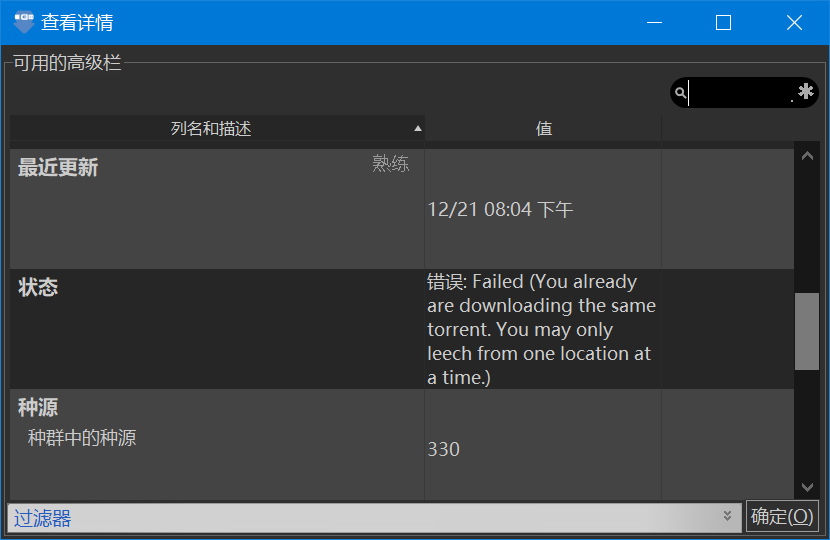Screen dimensions: 830x540
Task: Open the 过滤器 combo box
Action: pos(370,517)
